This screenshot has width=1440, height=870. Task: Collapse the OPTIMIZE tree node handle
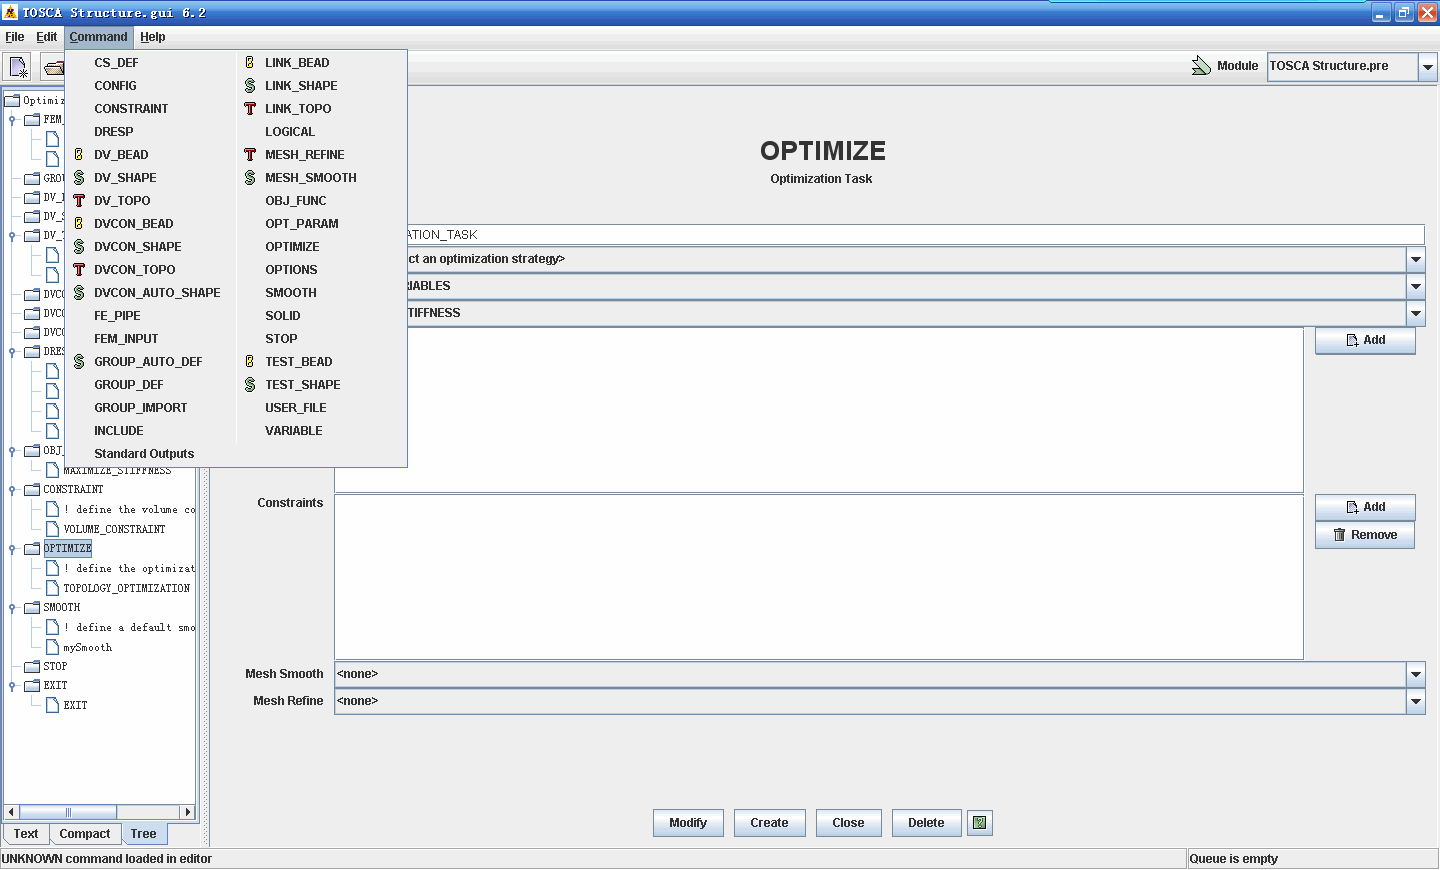pyautogui.click(x=12, y=549)
